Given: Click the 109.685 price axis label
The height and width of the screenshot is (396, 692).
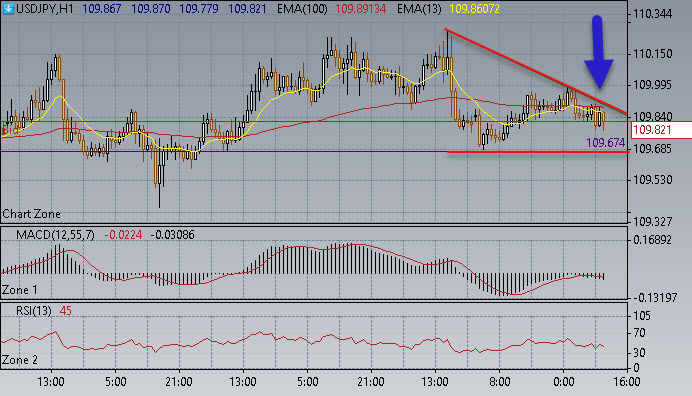Looking at the screenshot, I should point(653,149).
